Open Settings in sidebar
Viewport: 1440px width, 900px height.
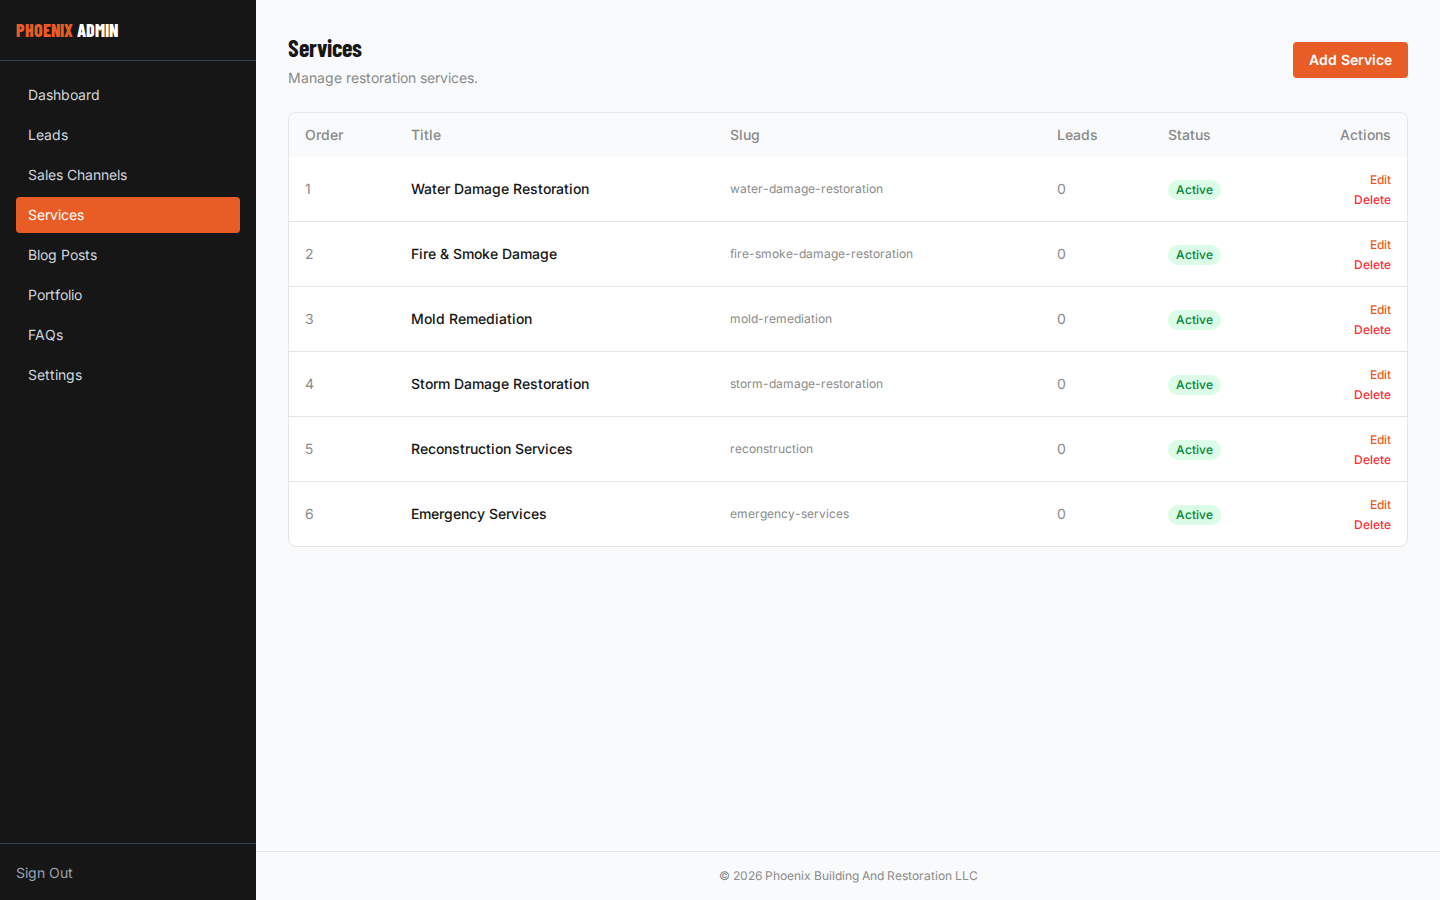pyautogui.click(x=128, y=375)
